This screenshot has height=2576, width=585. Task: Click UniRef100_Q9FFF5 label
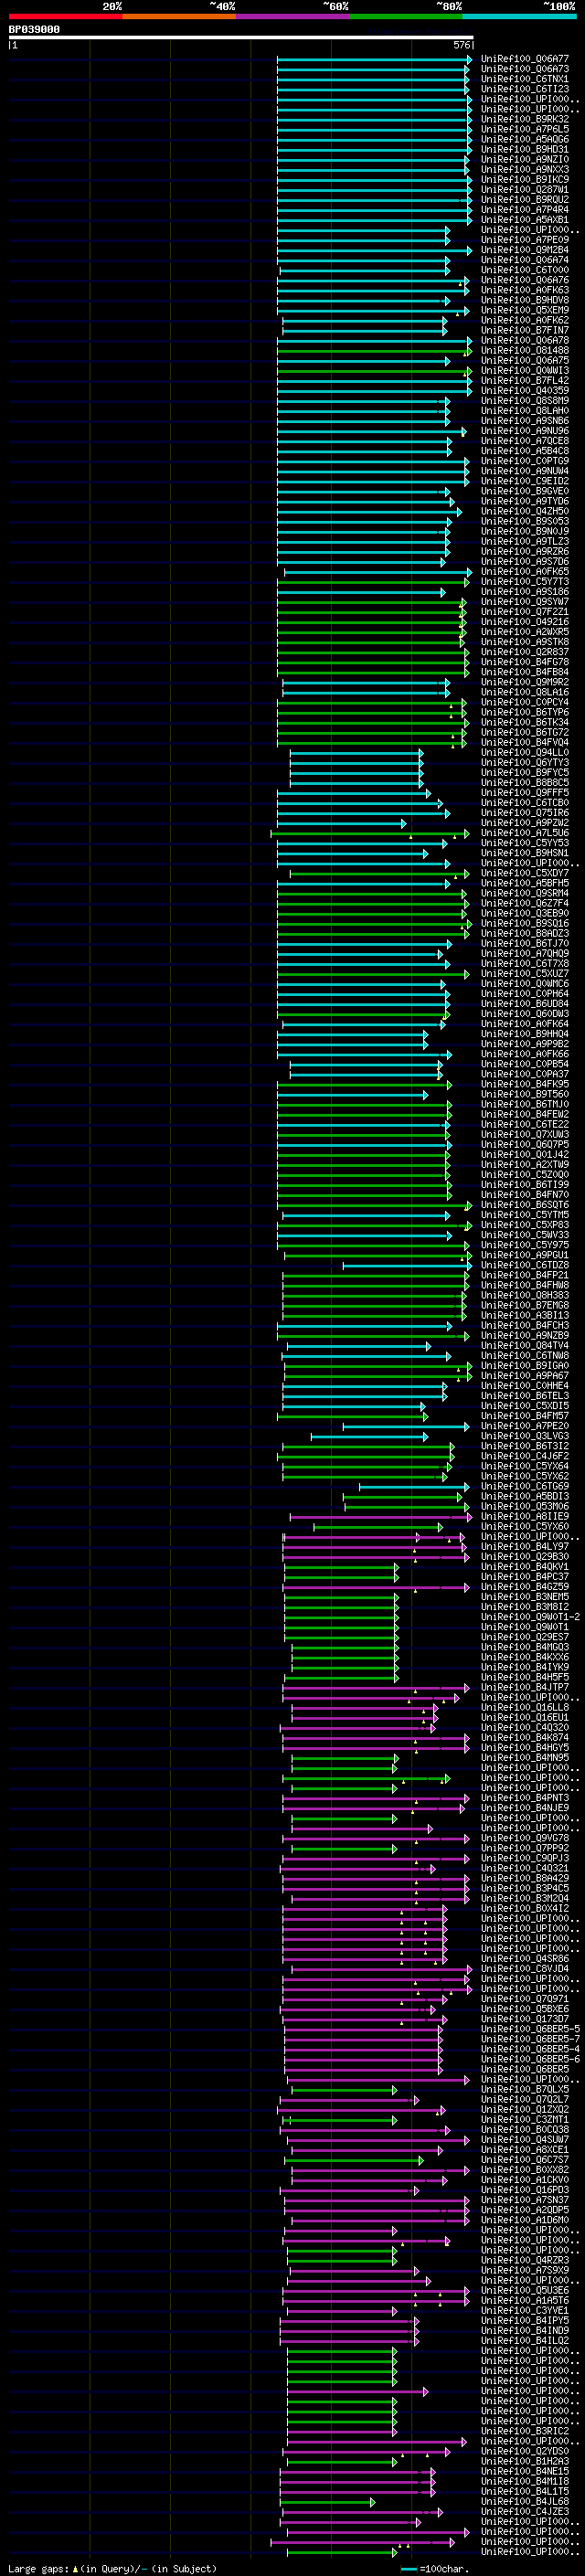(525, 793)
